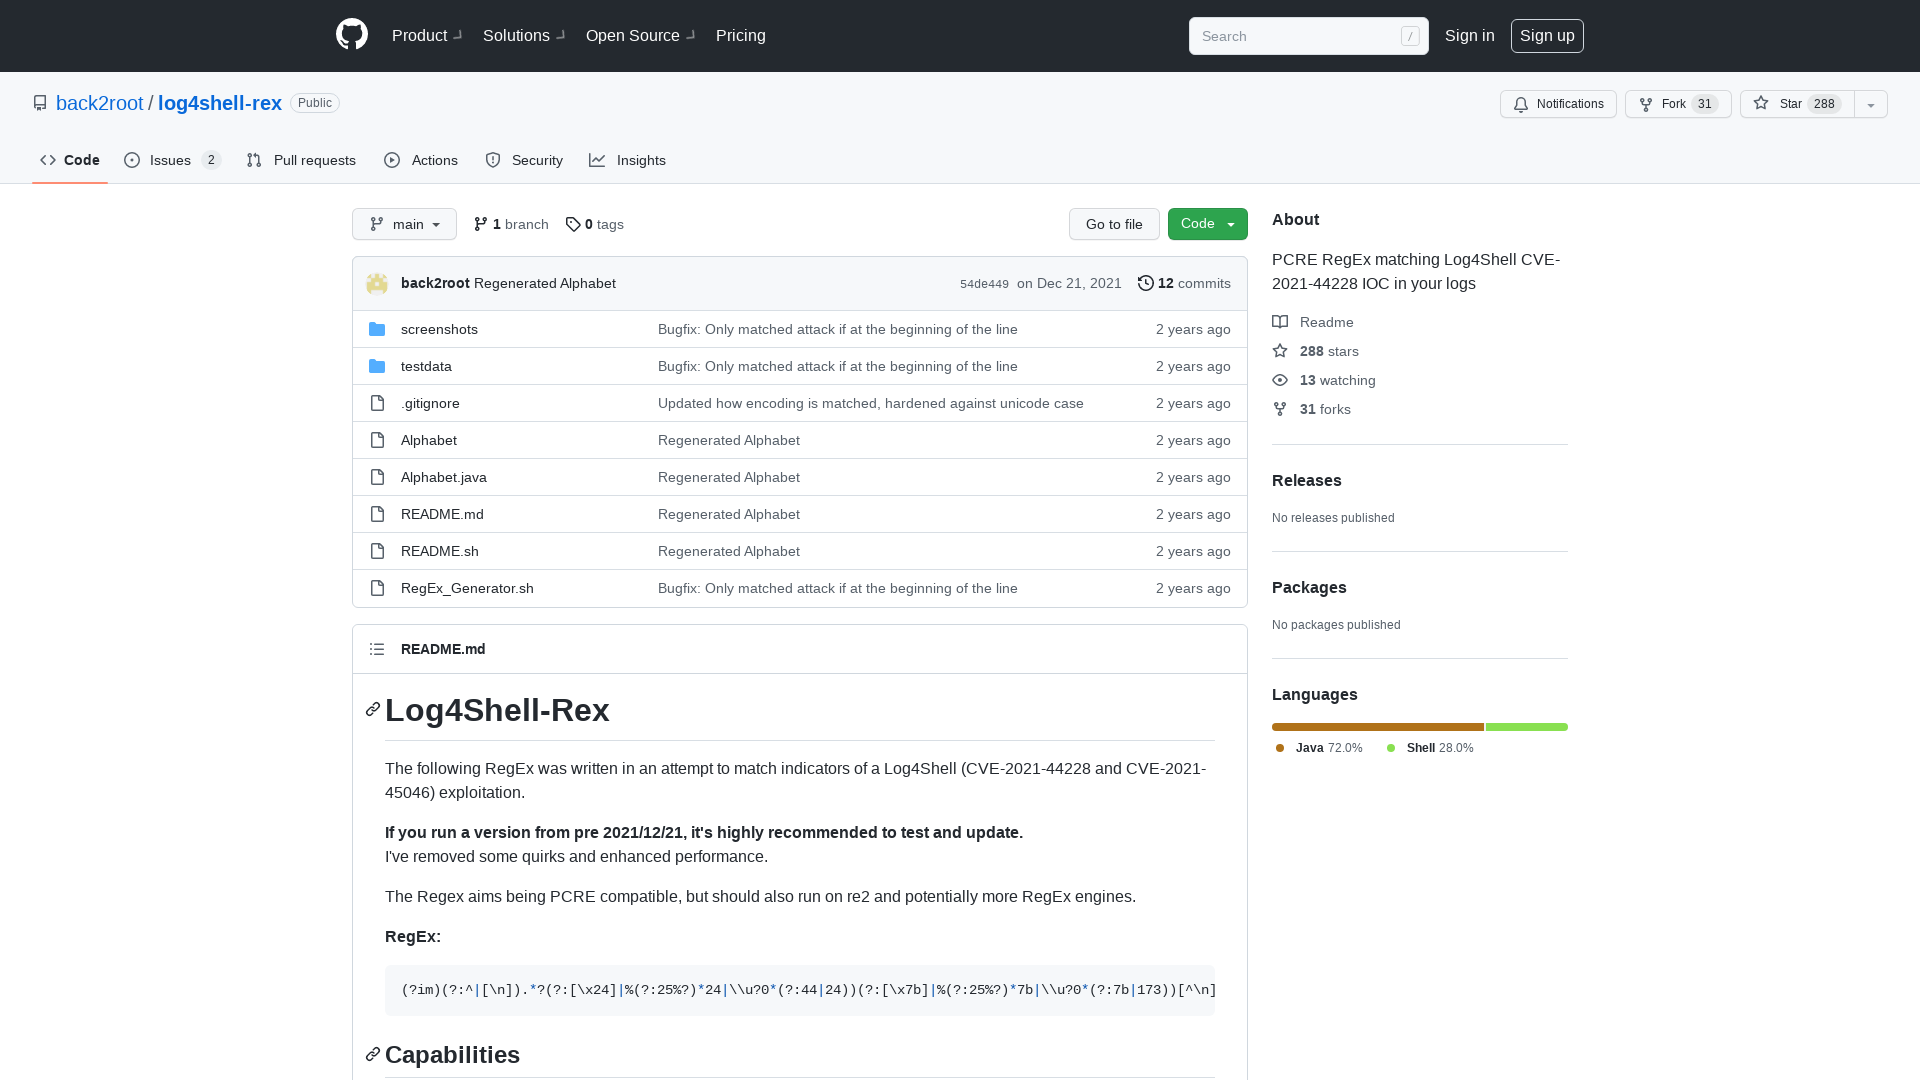
Task: Open the log4shell-rex repository name link
Action: (x=220, y=103)
